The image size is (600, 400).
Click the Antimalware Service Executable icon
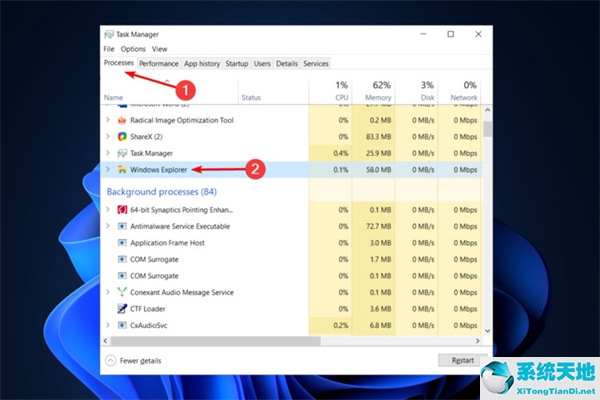coord(122,227)
